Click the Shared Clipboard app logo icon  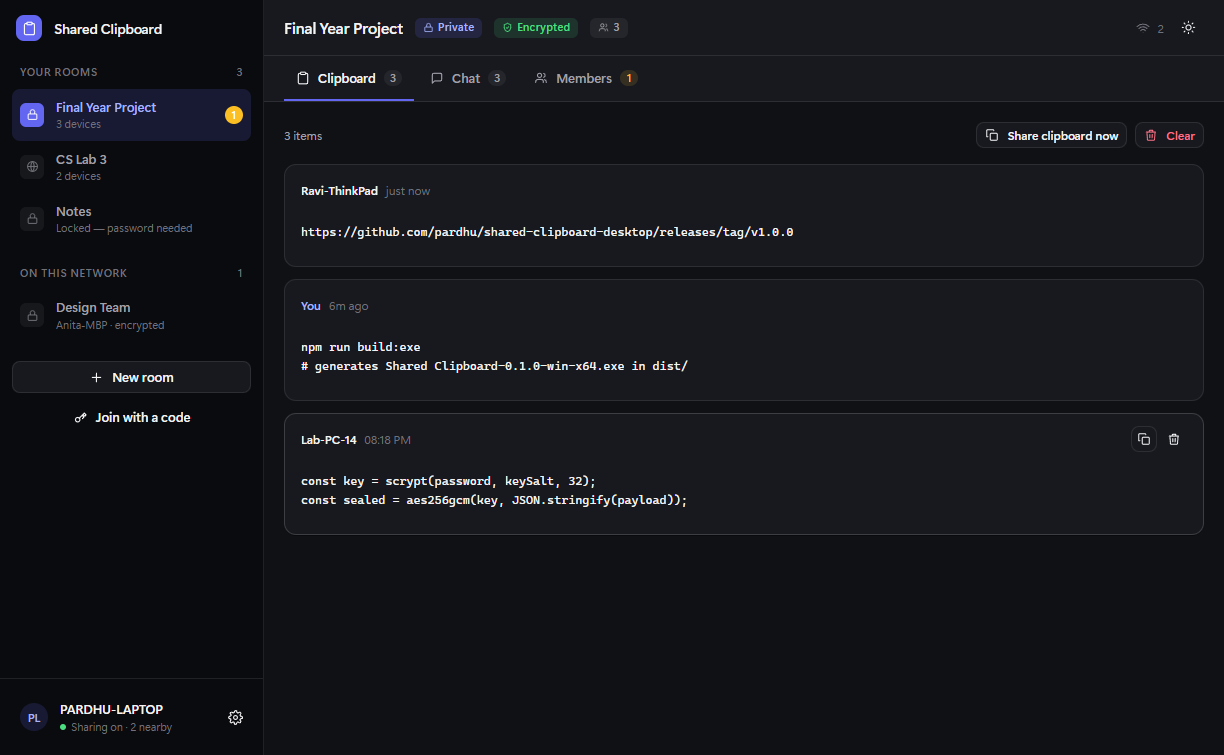point(29,28)
